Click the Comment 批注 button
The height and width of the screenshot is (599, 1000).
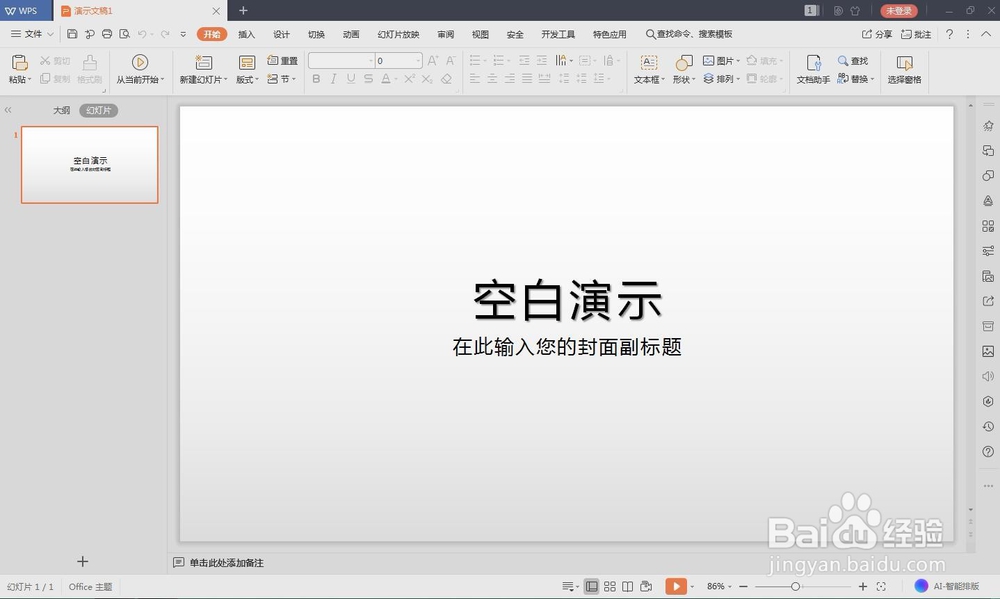(x=916, y=34)
